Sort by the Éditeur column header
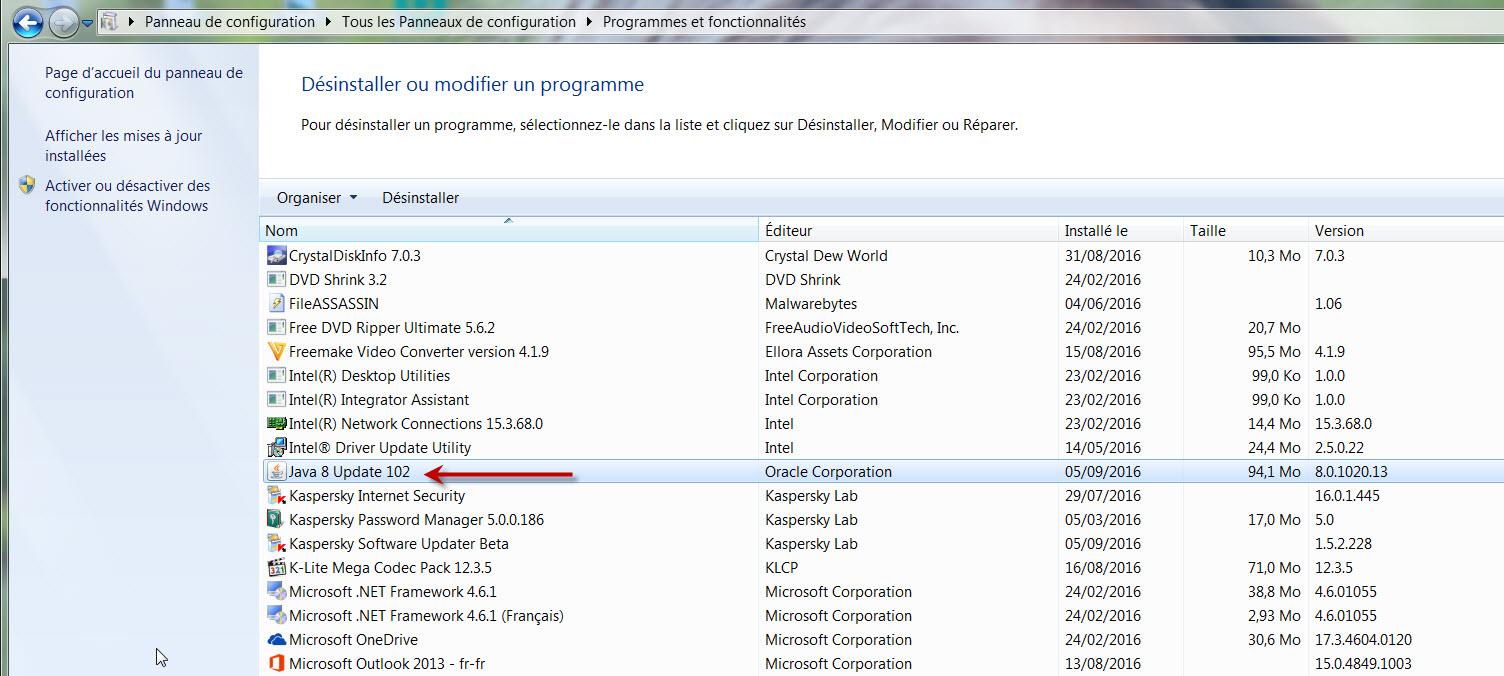 click(x=909, y=231)
